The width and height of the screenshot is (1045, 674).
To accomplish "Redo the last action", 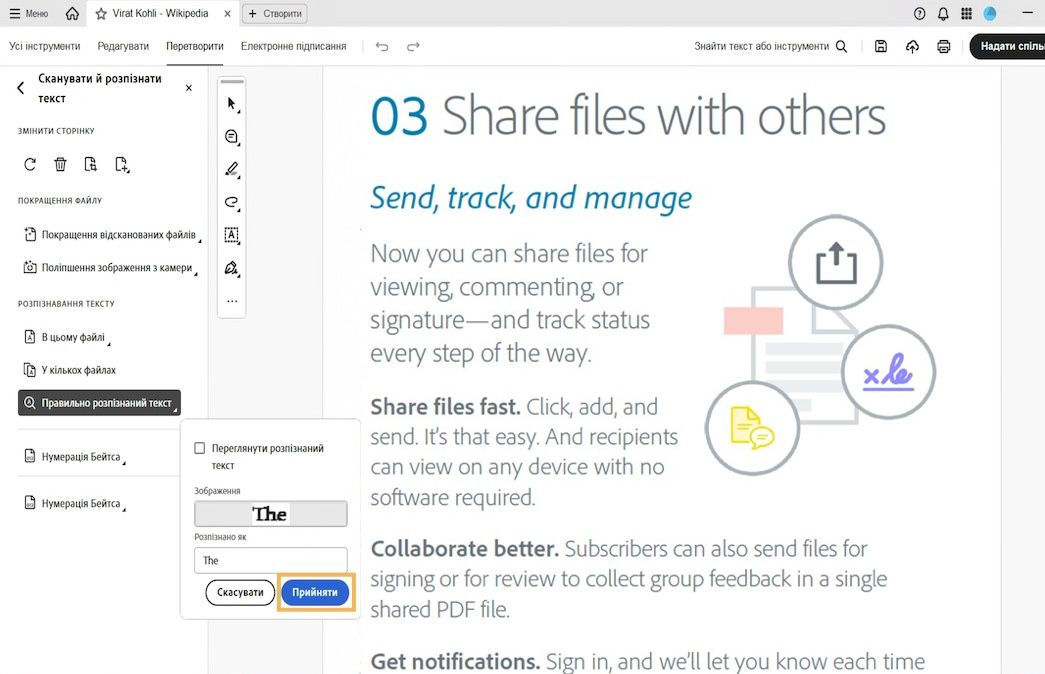I will tap(413, 46).
